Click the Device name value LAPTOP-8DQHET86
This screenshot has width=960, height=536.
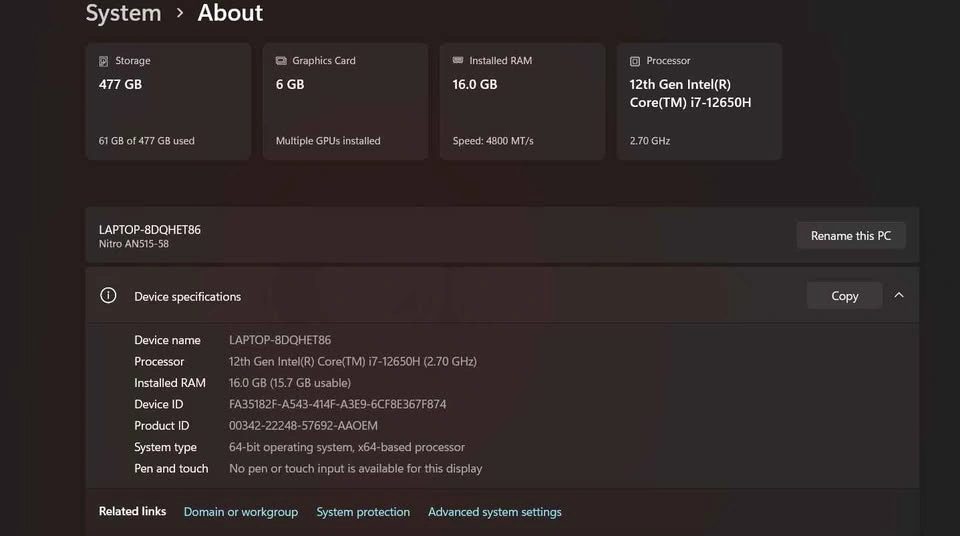[x=280, y=340]
